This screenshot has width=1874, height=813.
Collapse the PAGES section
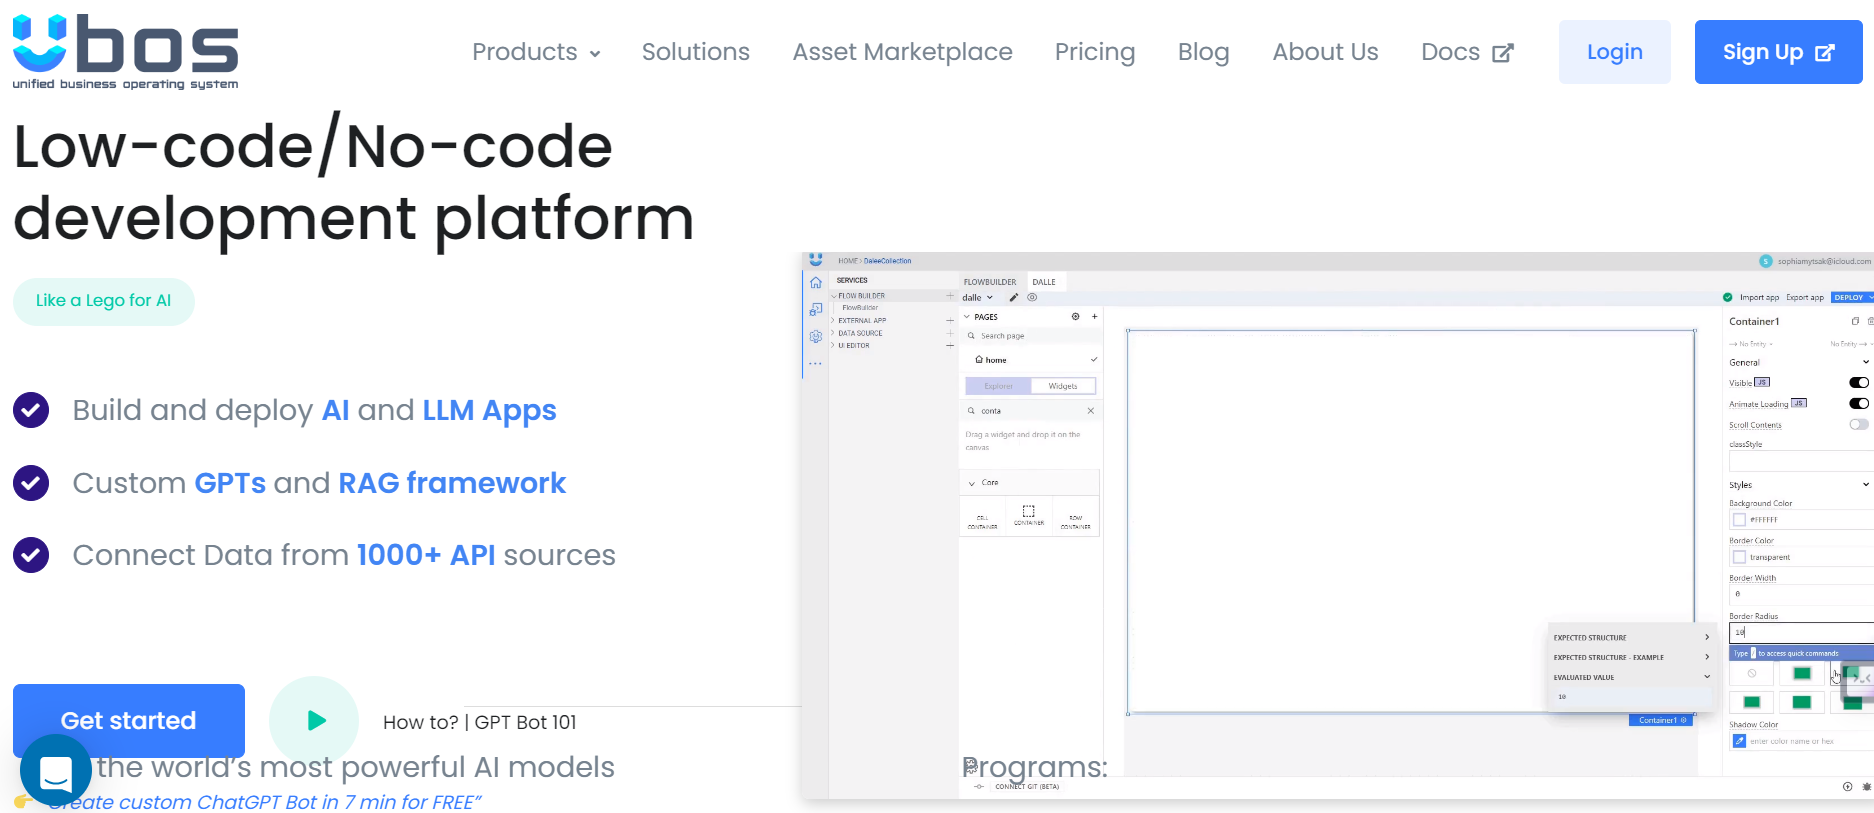(967, 317)
